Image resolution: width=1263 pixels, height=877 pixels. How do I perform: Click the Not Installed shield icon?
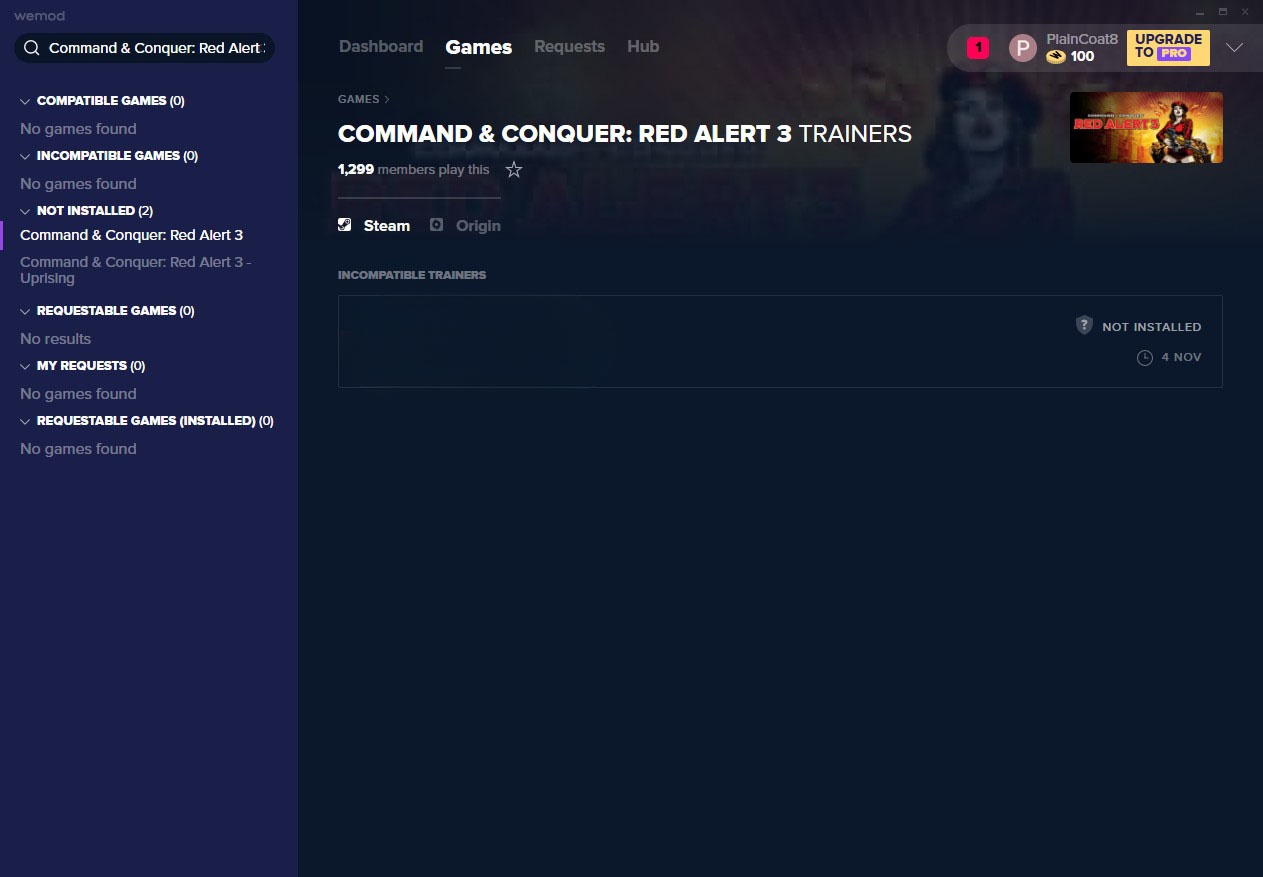click(x=1084, y=325)
